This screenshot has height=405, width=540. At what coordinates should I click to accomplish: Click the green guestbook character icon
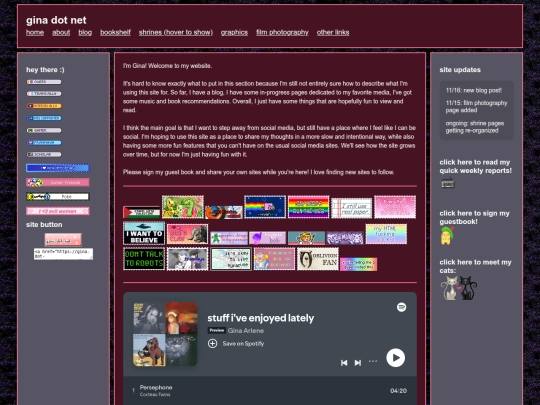pyautogui.click(x=447, y=236)
